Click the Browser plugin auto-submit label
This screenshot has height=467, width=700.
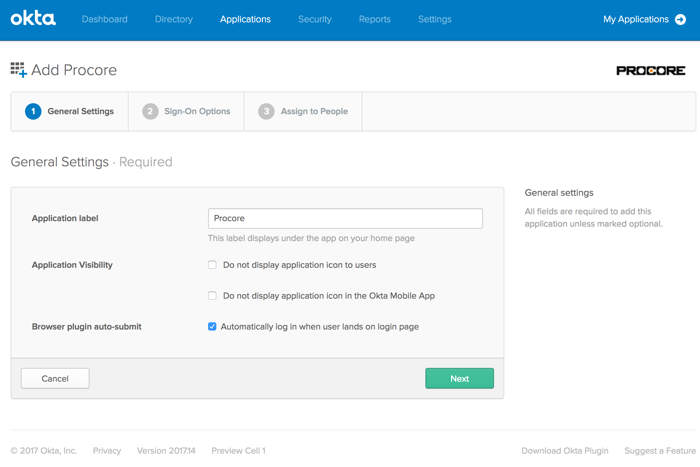click(x=87, y=326)
